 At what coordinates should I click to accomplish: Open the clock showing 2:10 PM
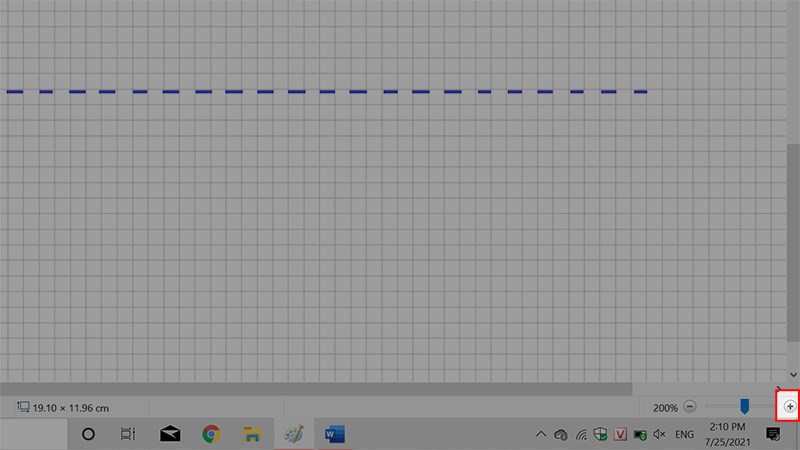tap(727, 434)
